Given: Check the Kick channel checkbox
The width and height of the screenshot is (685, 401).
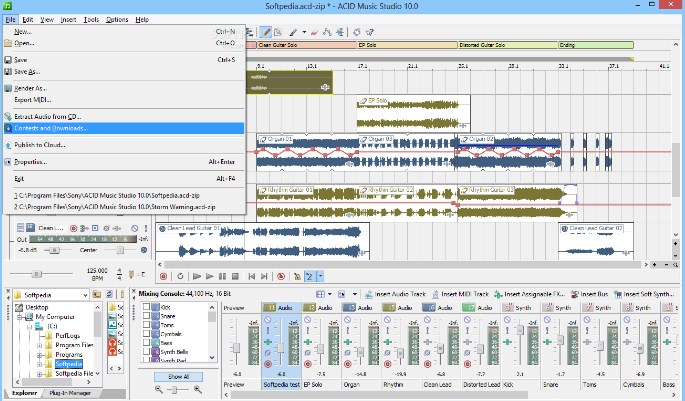Looking at the screenshot, I should pyautogui.click(x=146, y=307).
